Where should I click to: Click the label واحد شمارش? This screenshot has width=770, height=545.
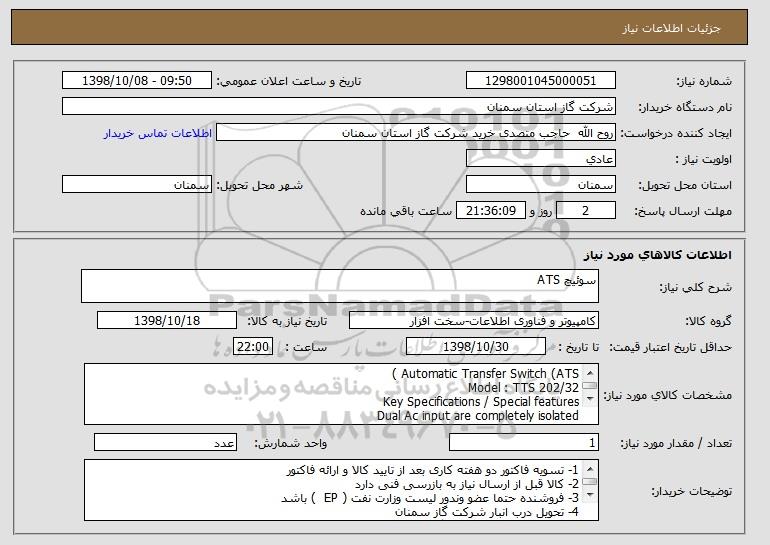tap(290, 443)
